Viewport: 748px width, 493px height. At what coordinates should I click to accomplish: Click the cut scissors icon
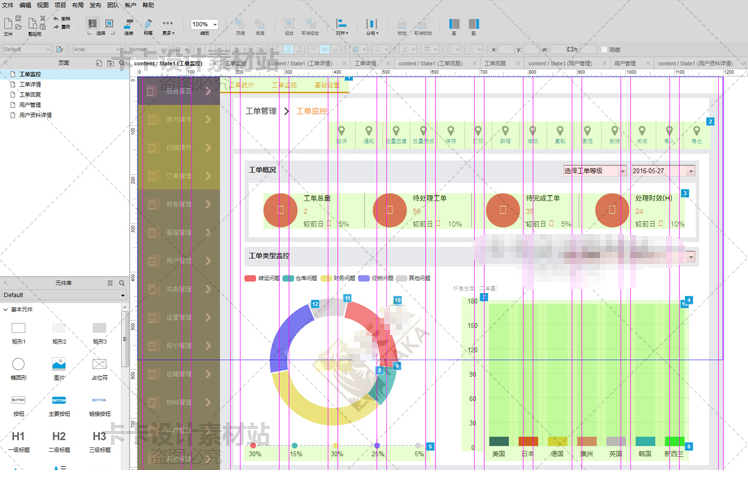point(43,19)
